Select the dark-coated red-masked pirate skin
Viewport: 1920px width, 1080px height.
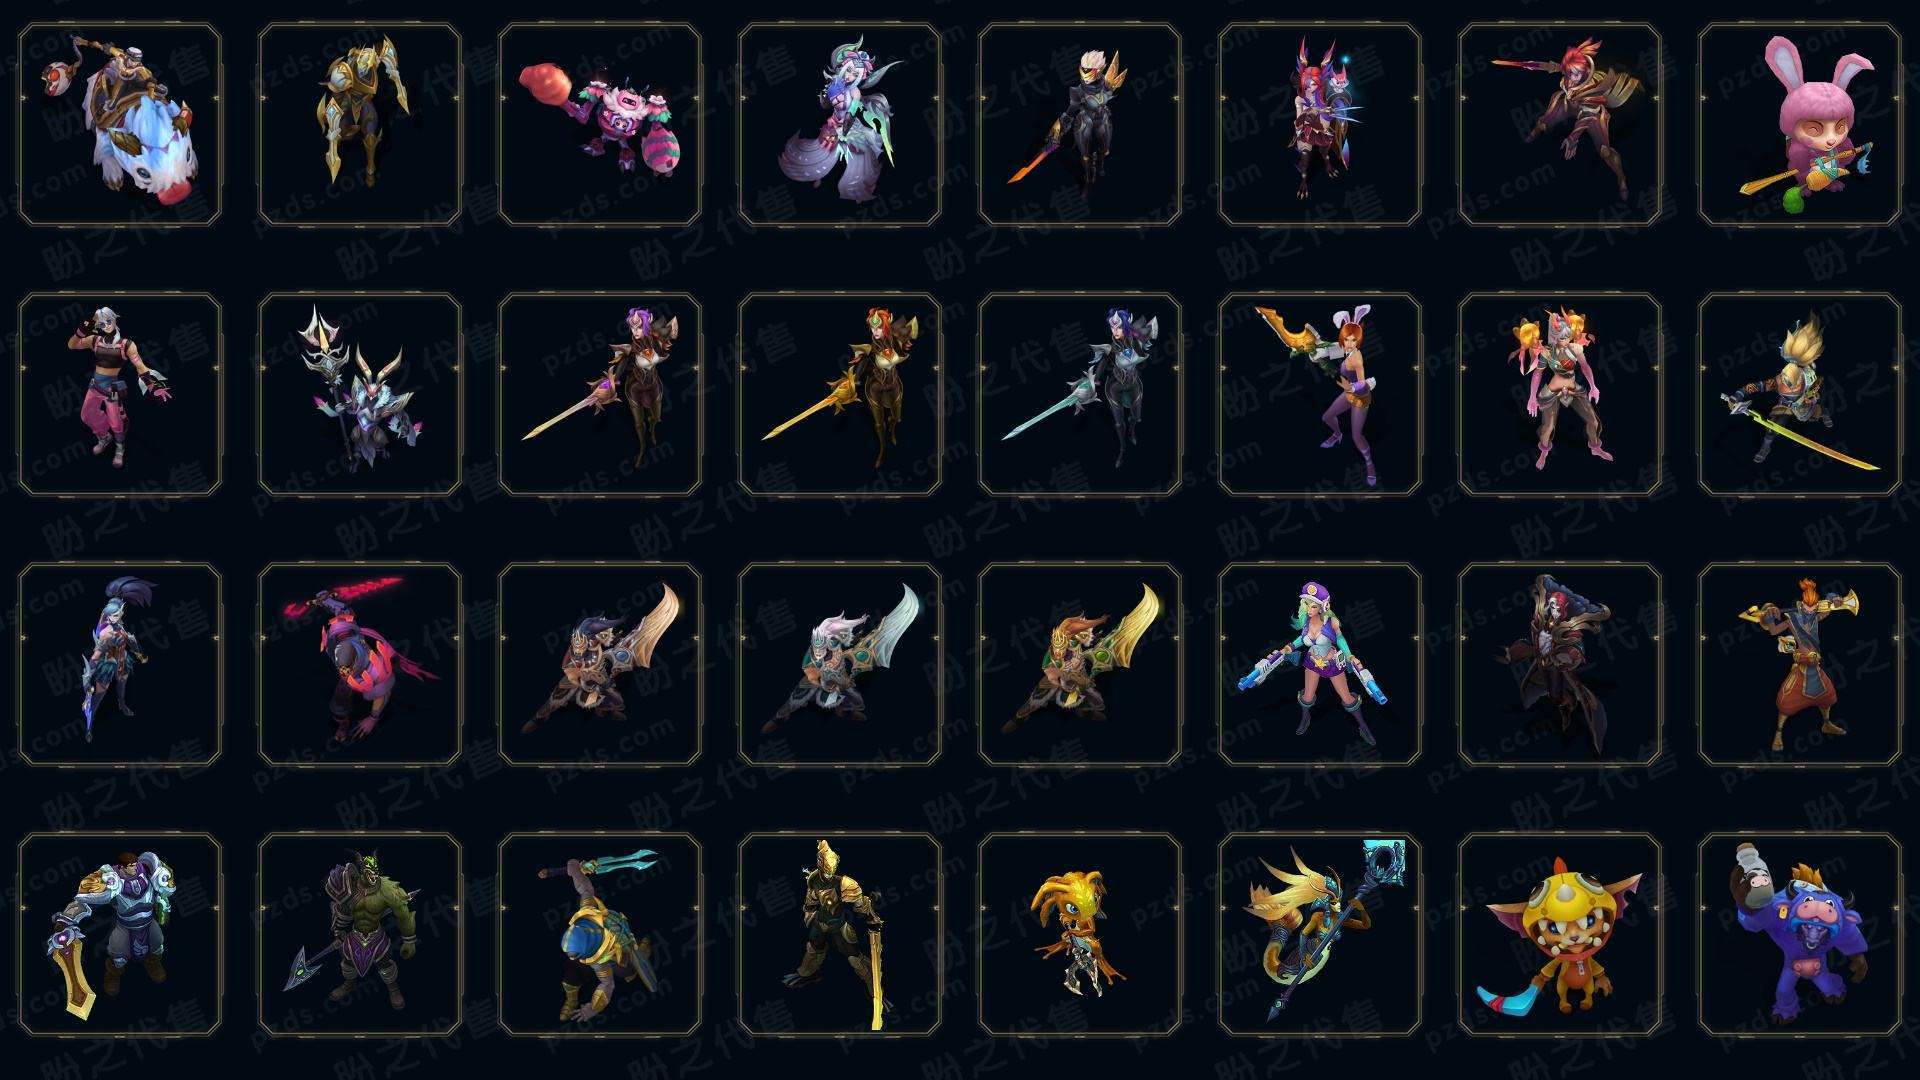point(1560,665)
